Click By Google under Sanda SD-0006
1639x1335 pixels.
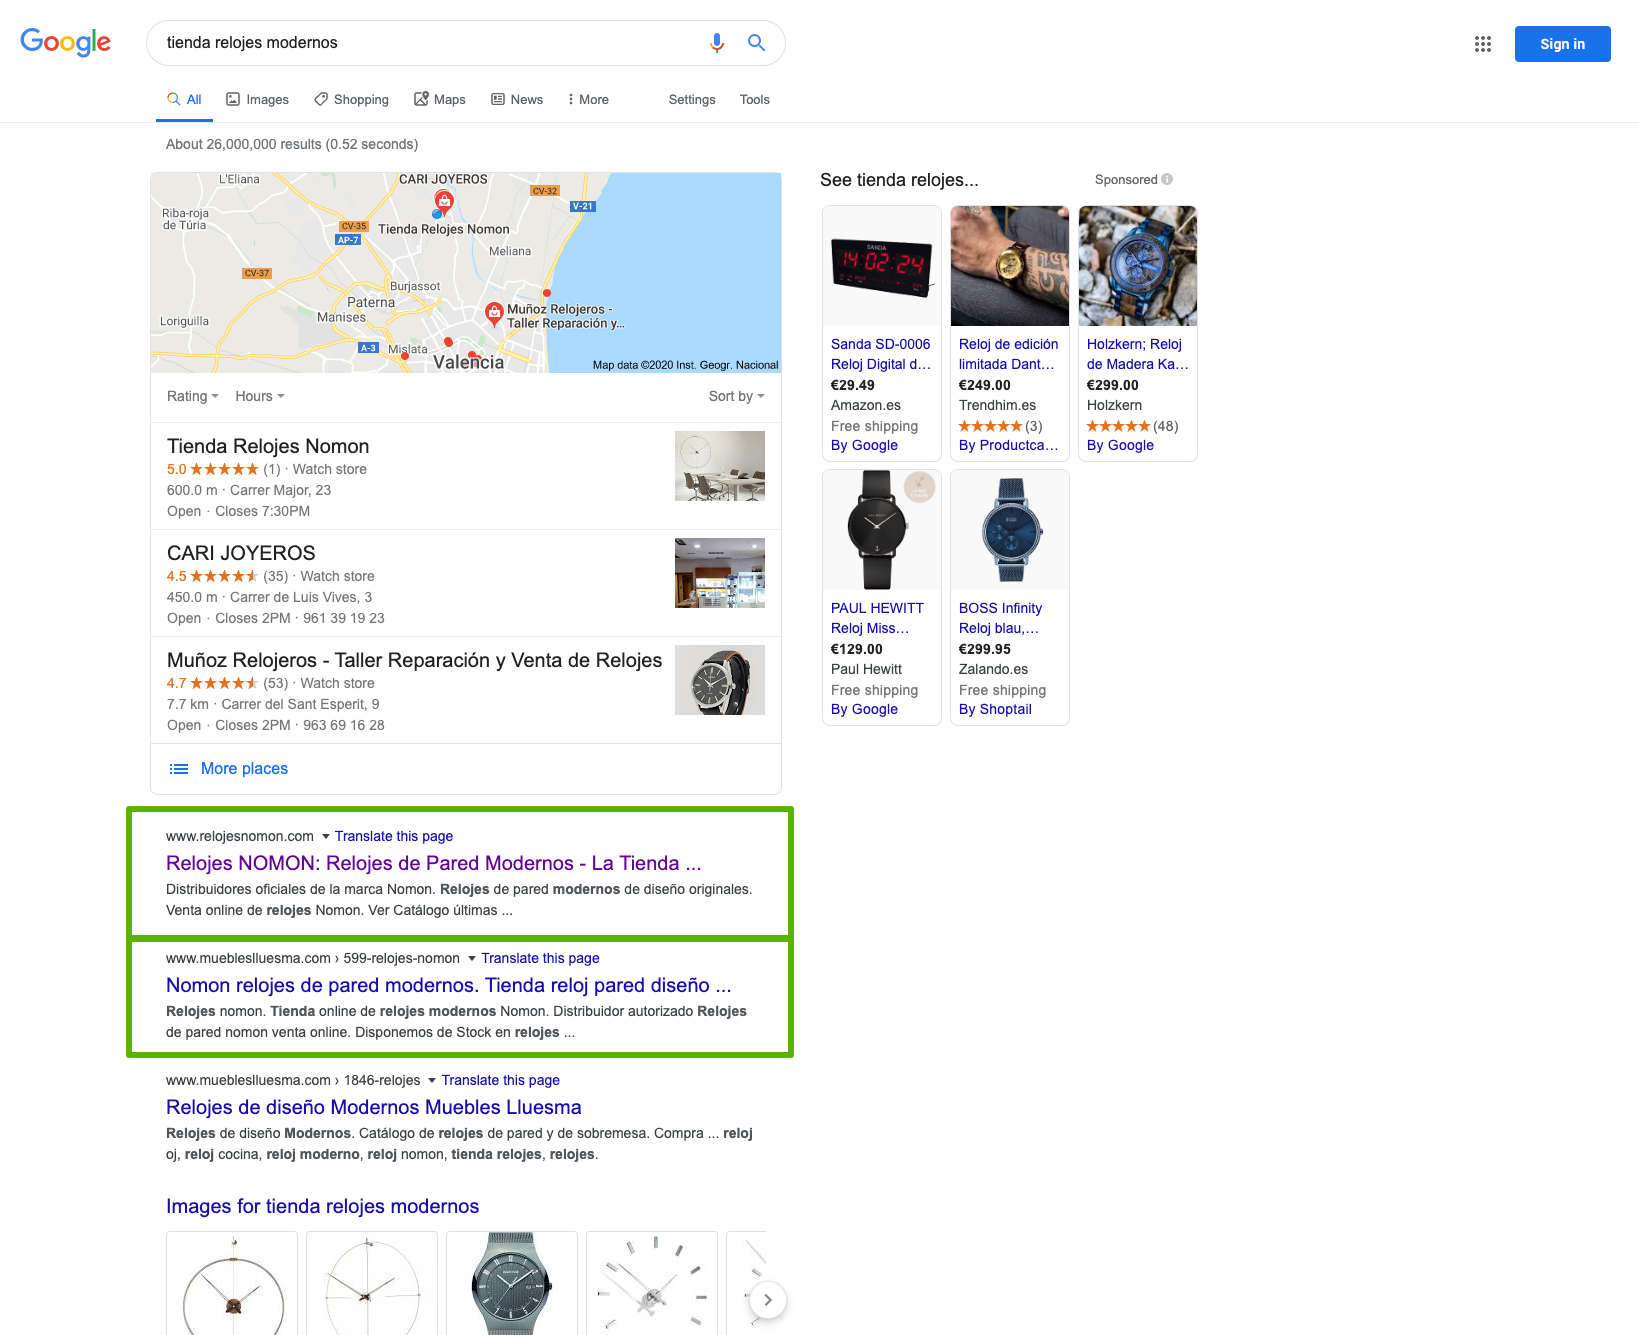864,446
